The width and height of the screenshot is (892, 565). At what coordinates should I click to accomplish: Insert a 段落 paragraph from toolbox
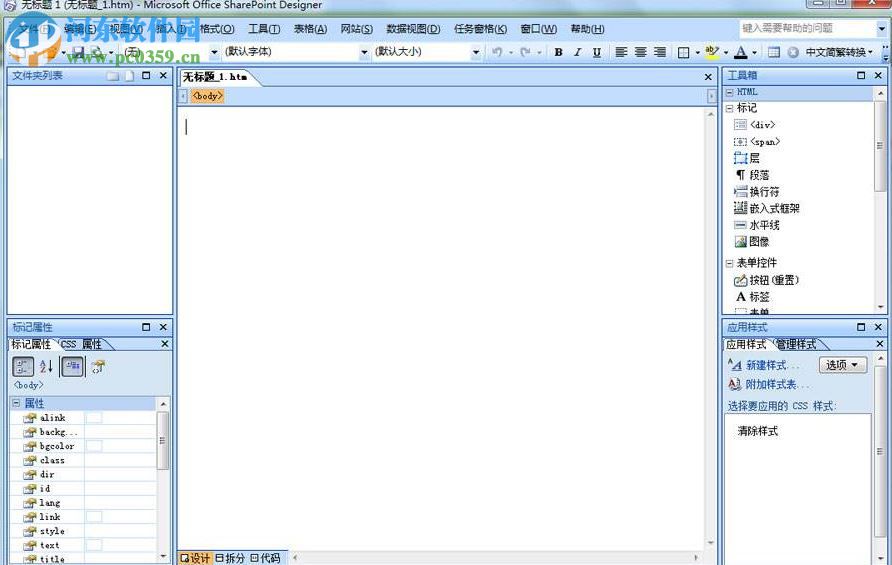[x=752, y=175]
